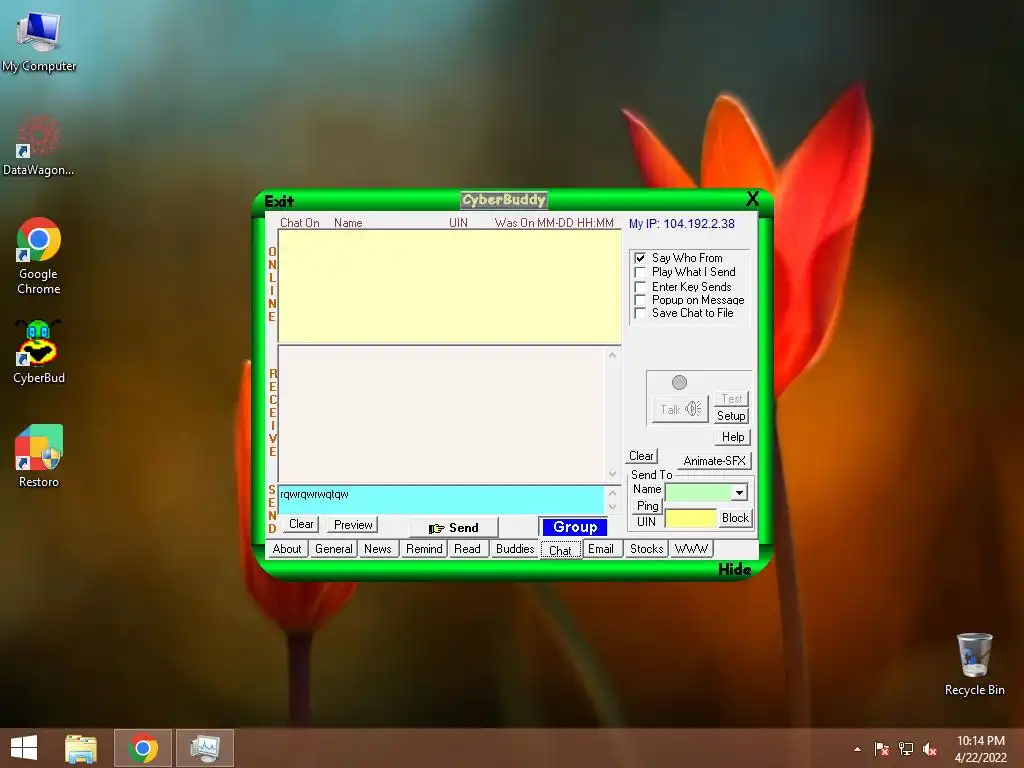Switch to General tab

tap(334, 549)
